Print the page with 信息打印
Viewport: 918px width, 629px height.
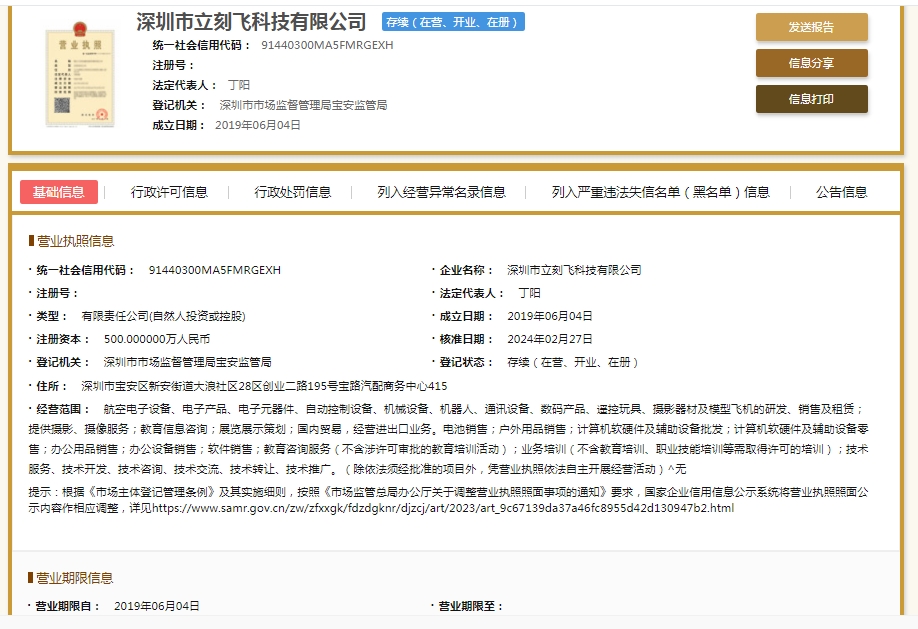811,99
